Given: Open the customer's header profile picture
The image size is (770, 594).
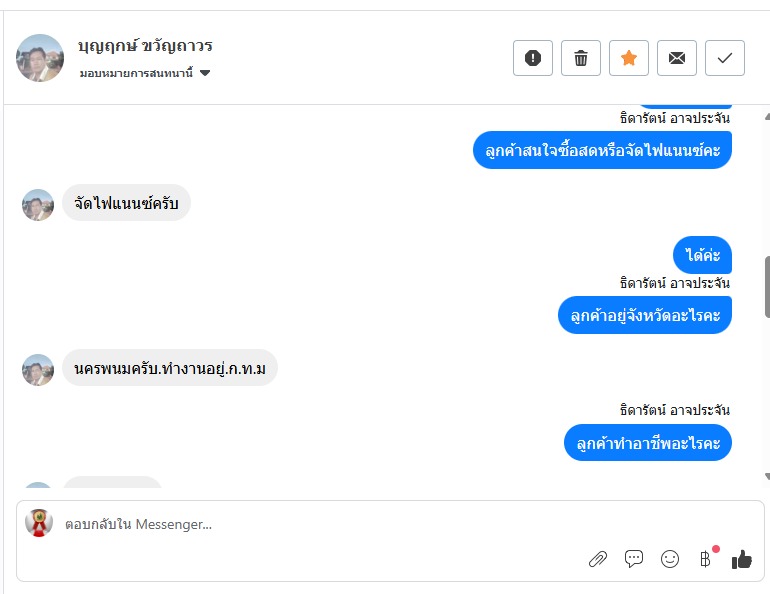Looking at the screenshot, I should click(x=40, y=58).
